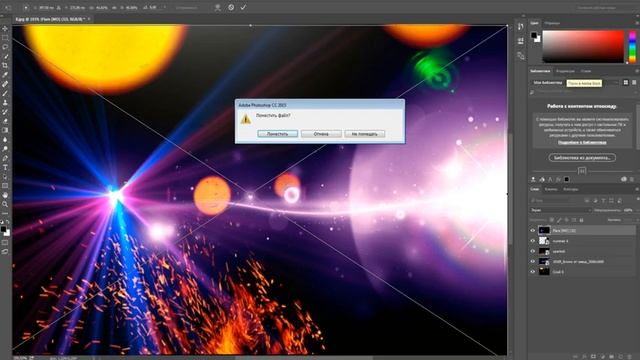Select the Eyedropper tool
Screen dimensions: 640x360
tap(5, 75)
